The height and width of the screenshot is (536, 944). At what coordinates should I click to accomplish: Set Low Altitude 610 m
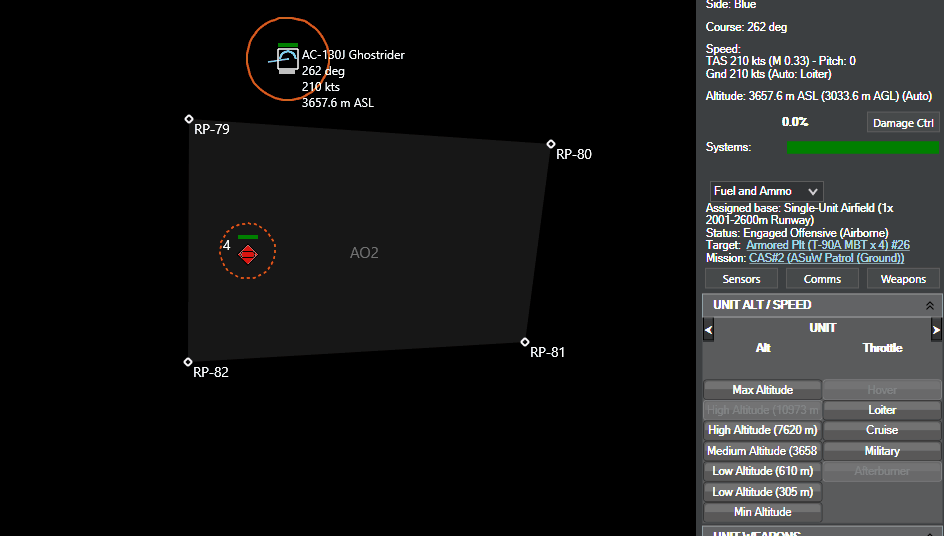(x=762, y=471)
